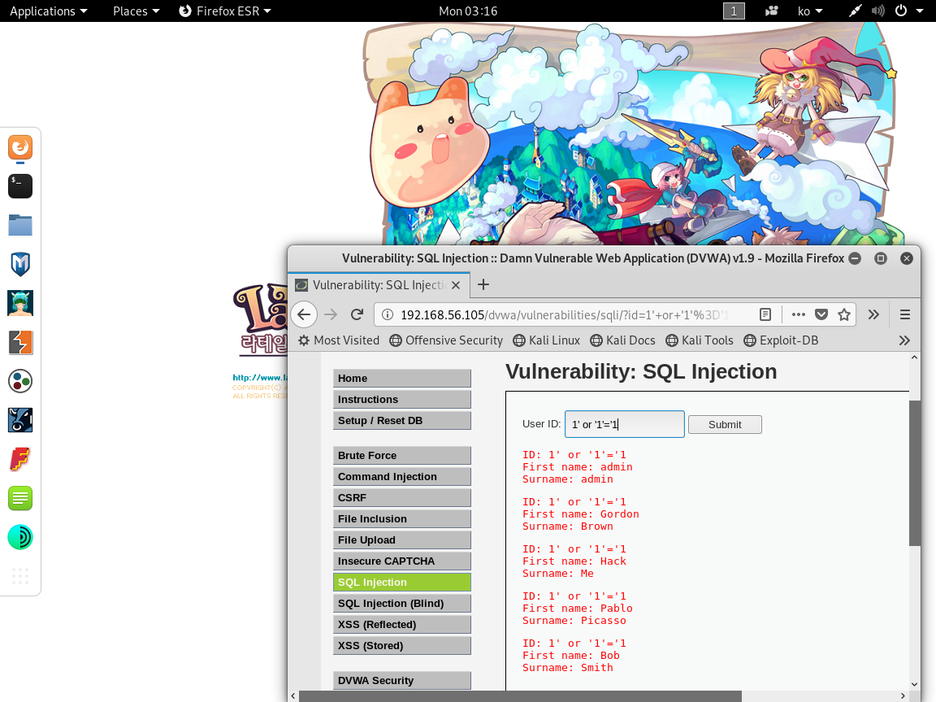Show more bookmarks via chevron
Viewport: 936px width, 702px height.
pos(904,340)
